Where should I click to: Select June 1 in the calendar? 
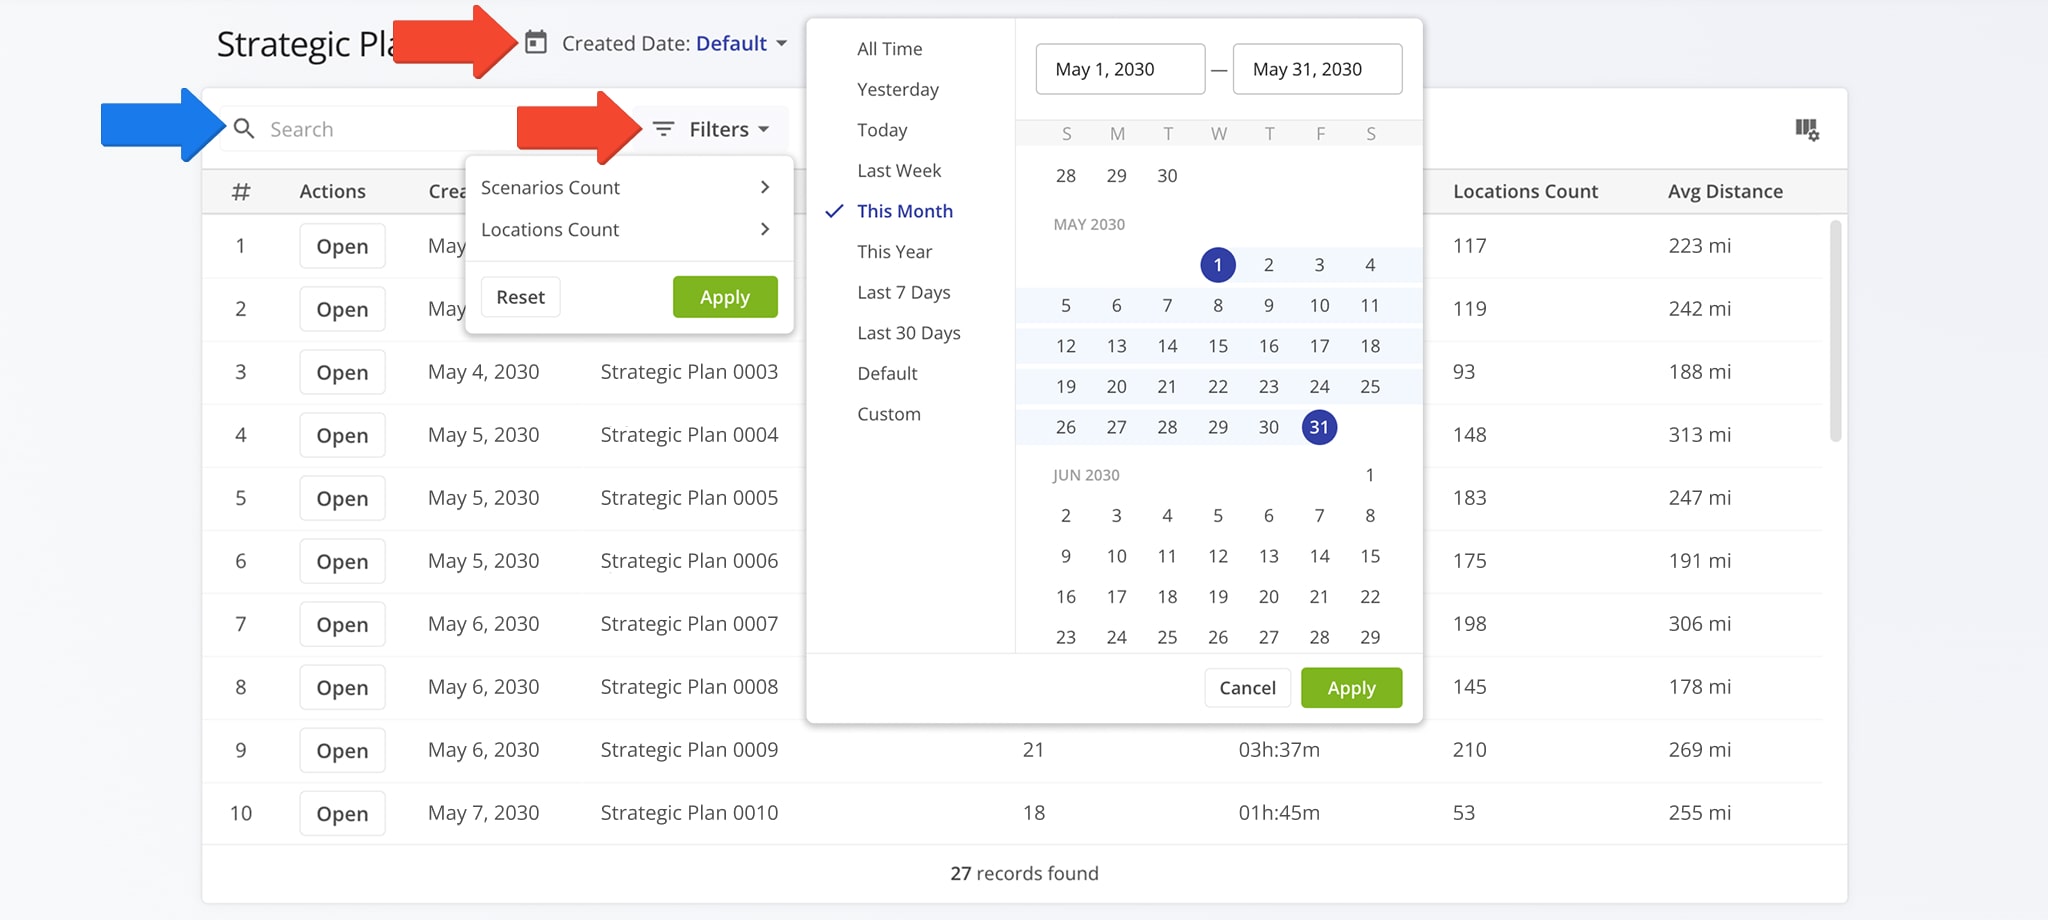click(1369, 475)
